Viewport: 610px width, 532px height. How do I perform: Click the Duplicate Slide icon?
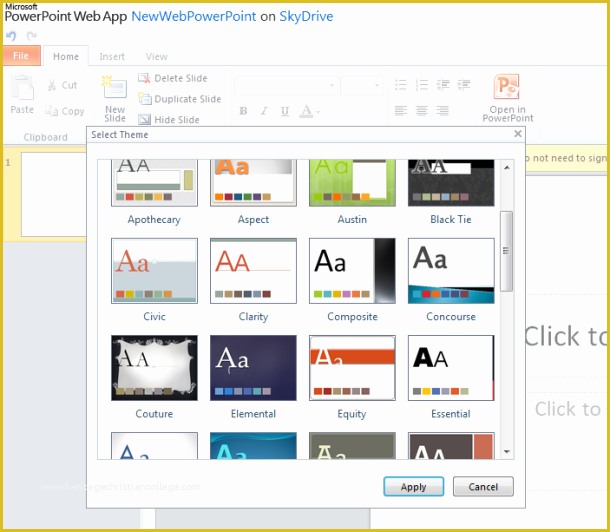pos(145,99)
